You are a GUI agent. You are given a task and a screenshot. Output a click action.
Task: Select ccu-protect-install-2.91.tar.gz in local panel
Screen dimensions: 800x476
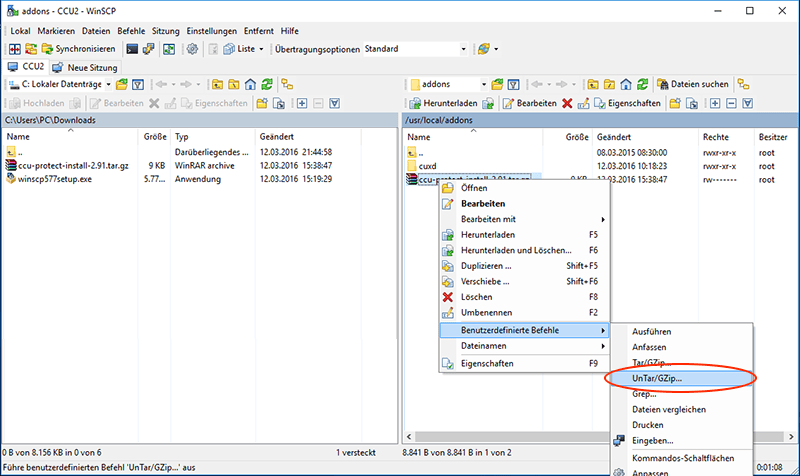(73, 166)
